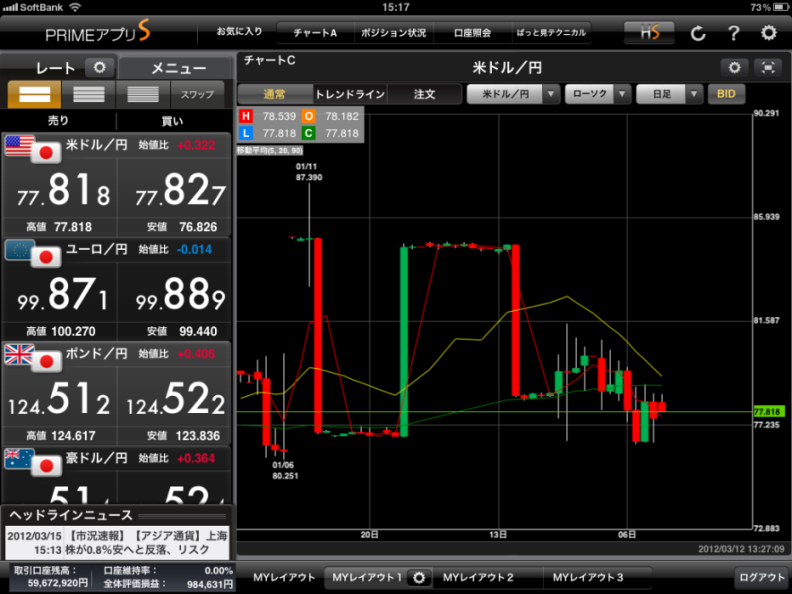This screenshot has height=594, width=792.
Task: Switch to the トレンドライン tab
Action: pyautogui.click(x=350, y=94)
